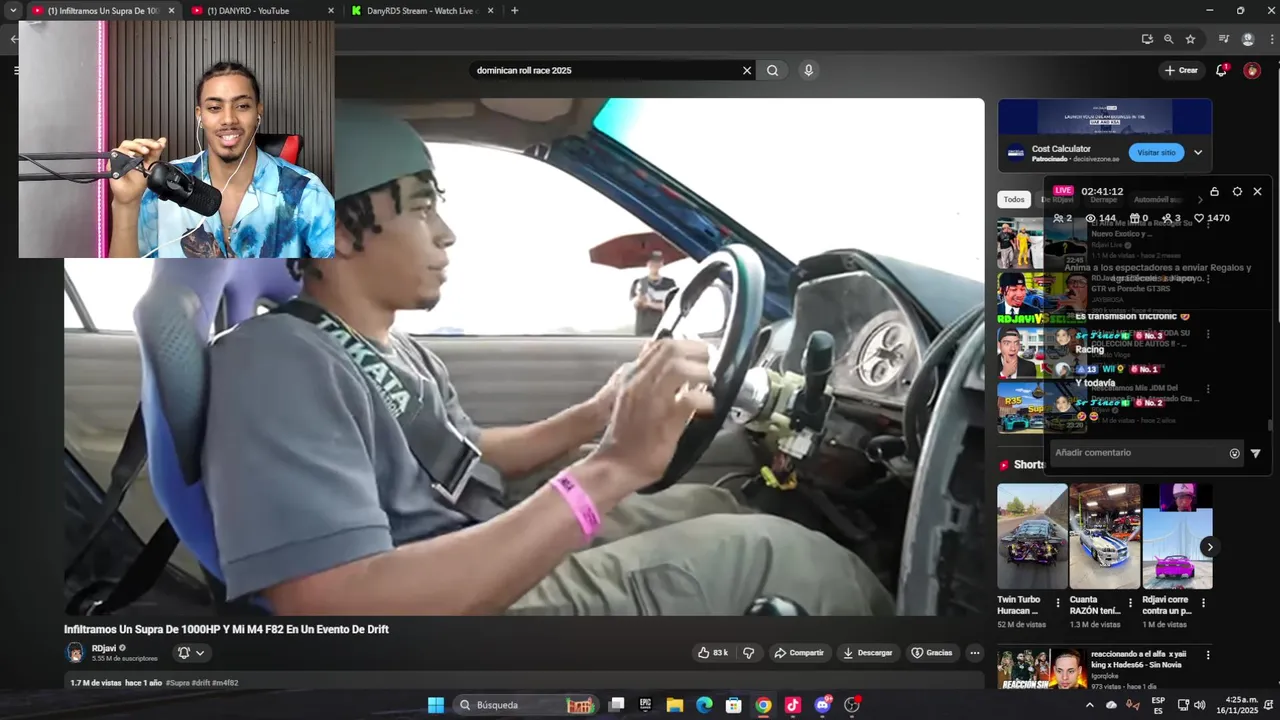Open Google Chrome from taskbar

[763, 705]
